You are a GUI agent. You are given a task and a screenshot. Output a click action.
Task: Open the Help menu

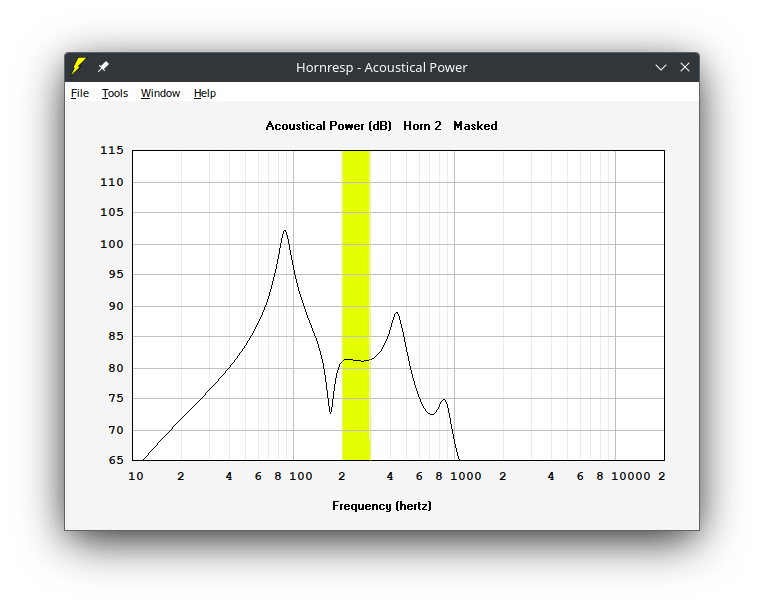coord(205,93)
